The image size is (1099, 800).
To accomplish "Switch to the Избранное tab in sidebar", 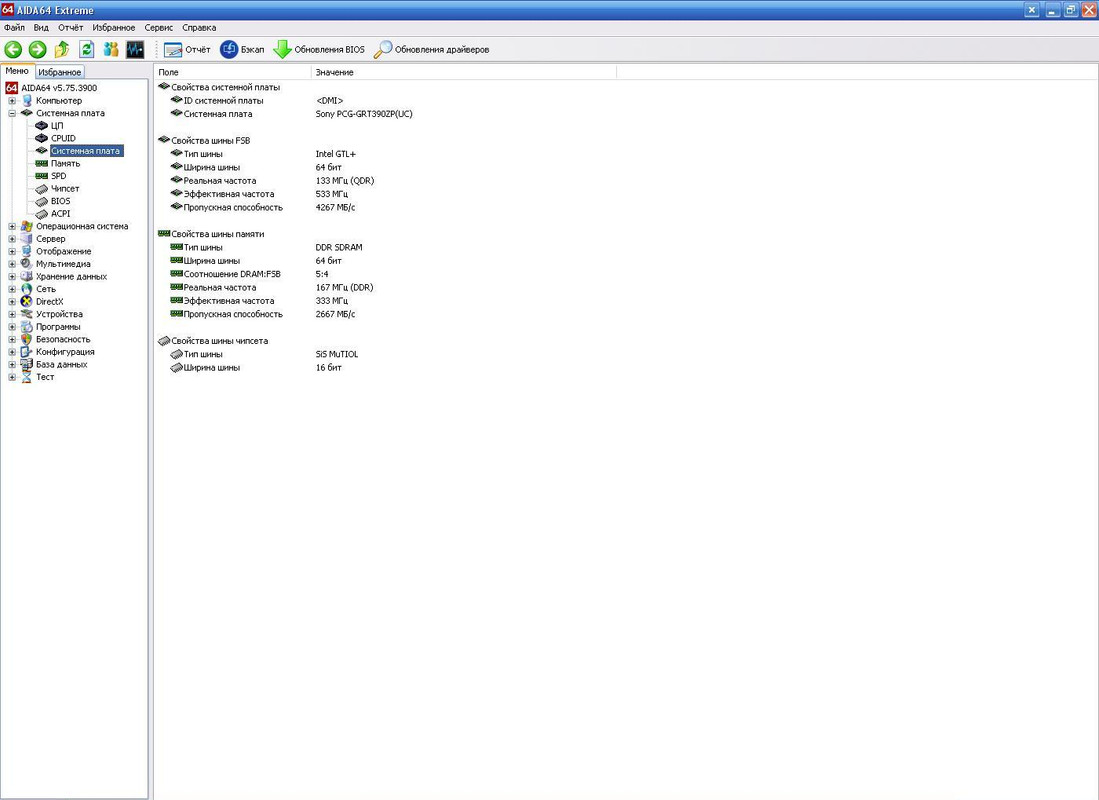I will (x=60, y=72).
